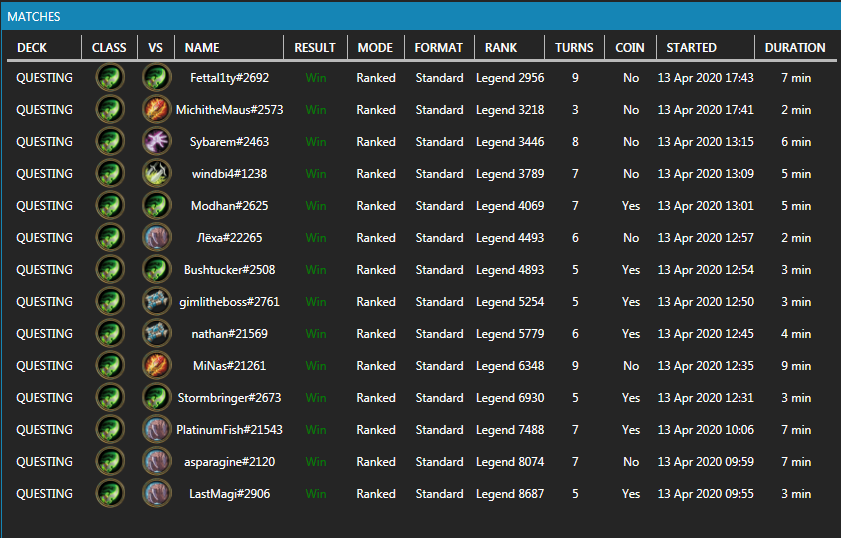
Task: Select opponent name Fettal1ty#2692
Action: click(230, 78)
